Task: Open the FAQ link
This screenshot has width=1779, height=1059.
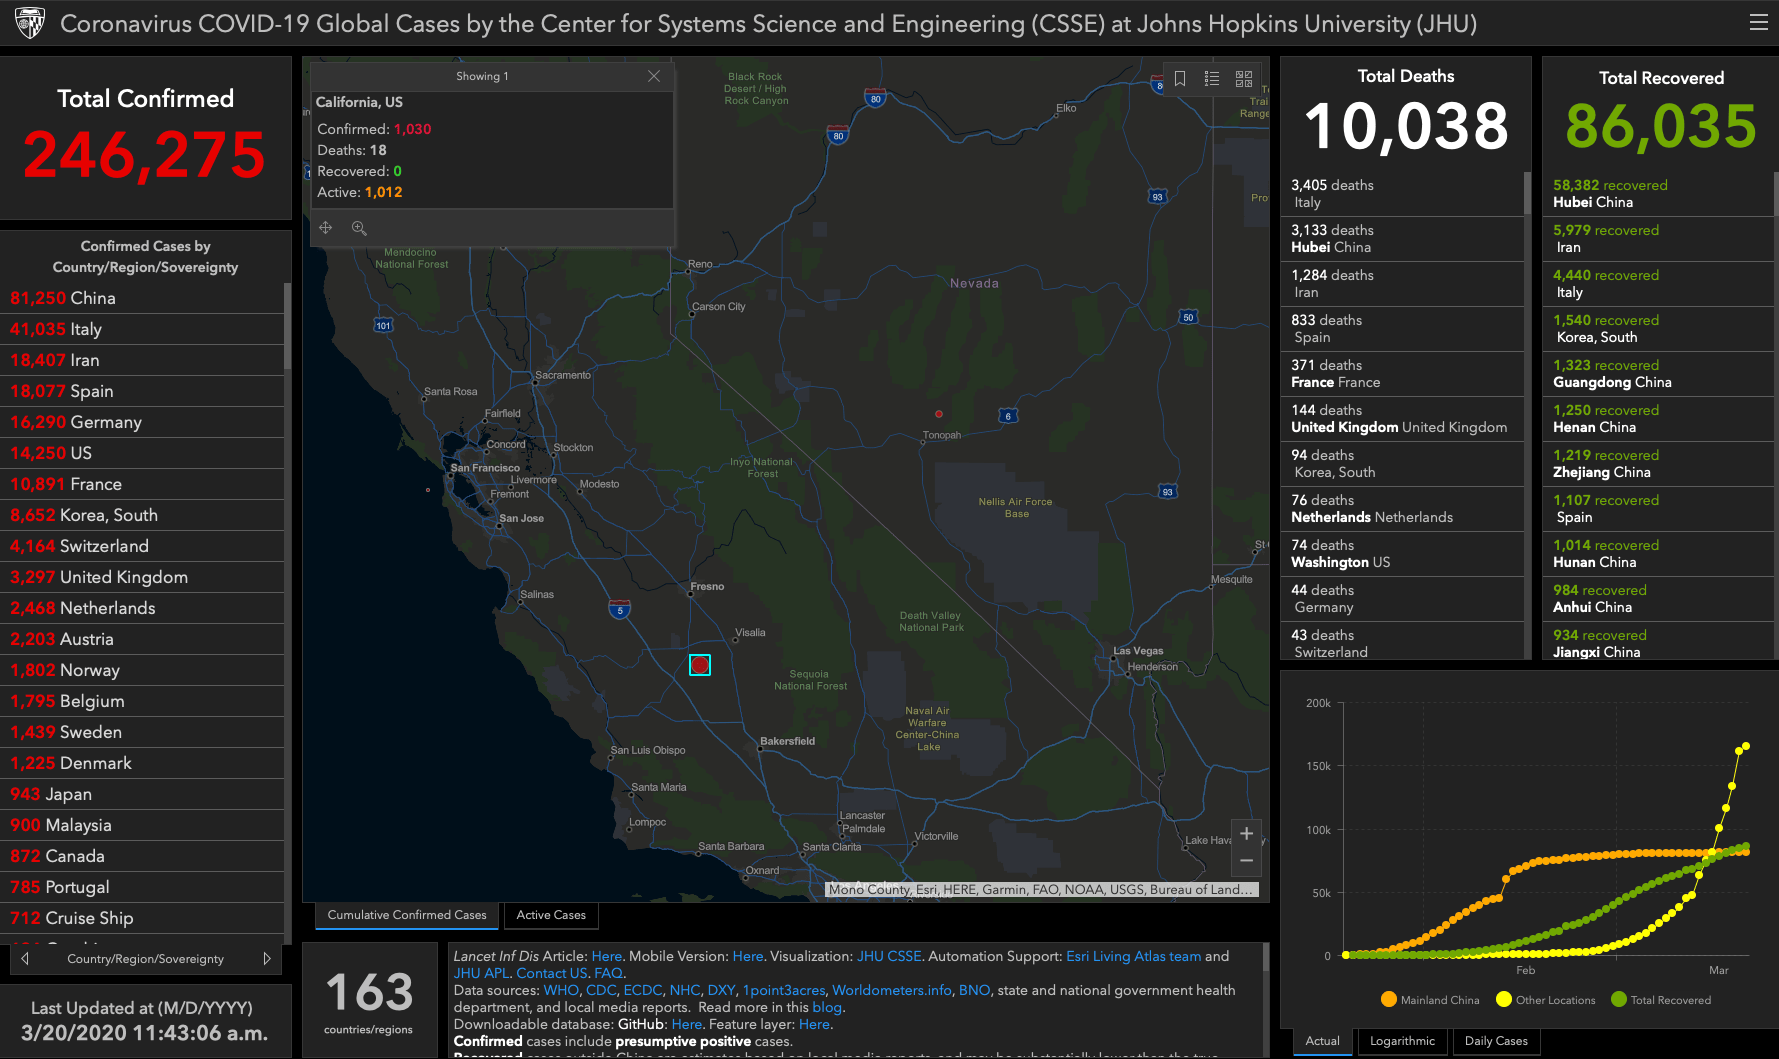Action: click(608, 973)
